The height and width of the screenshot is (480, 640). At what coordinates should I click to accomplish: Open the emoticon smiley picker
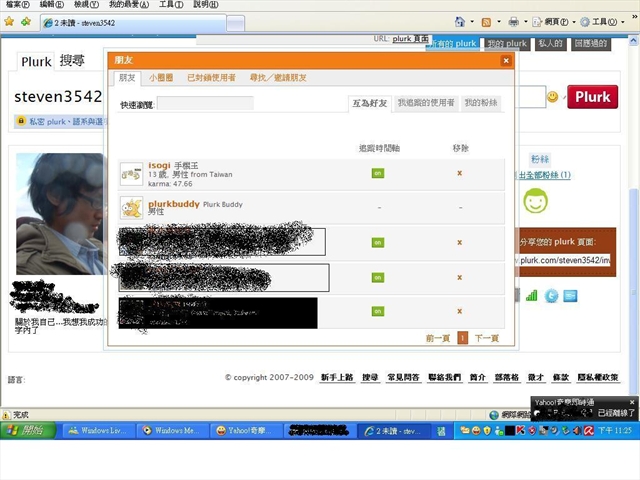552,96
